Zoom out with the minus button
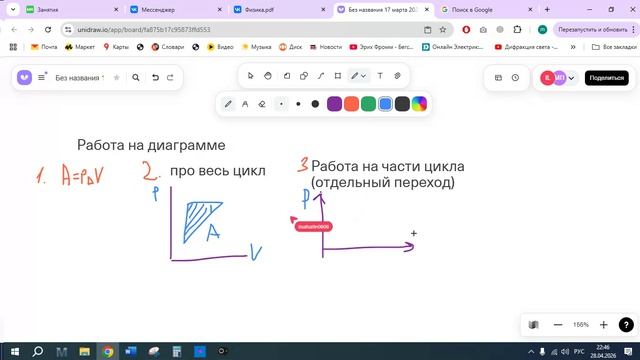This screenshot has width=640, height=360. point(558,325)
